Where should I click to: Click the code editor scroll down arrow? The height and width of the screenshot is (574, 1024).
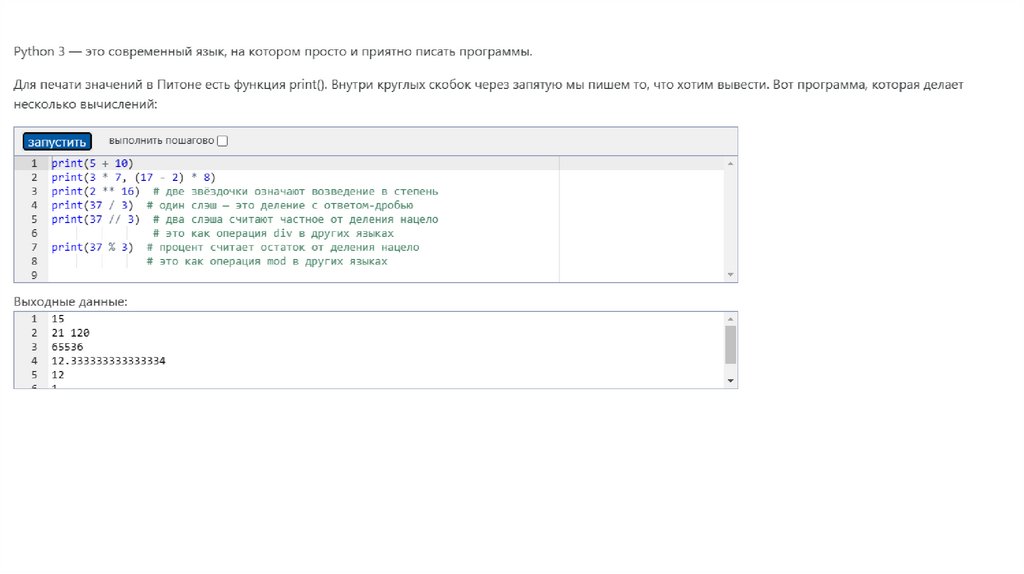[x=731, y=275]
